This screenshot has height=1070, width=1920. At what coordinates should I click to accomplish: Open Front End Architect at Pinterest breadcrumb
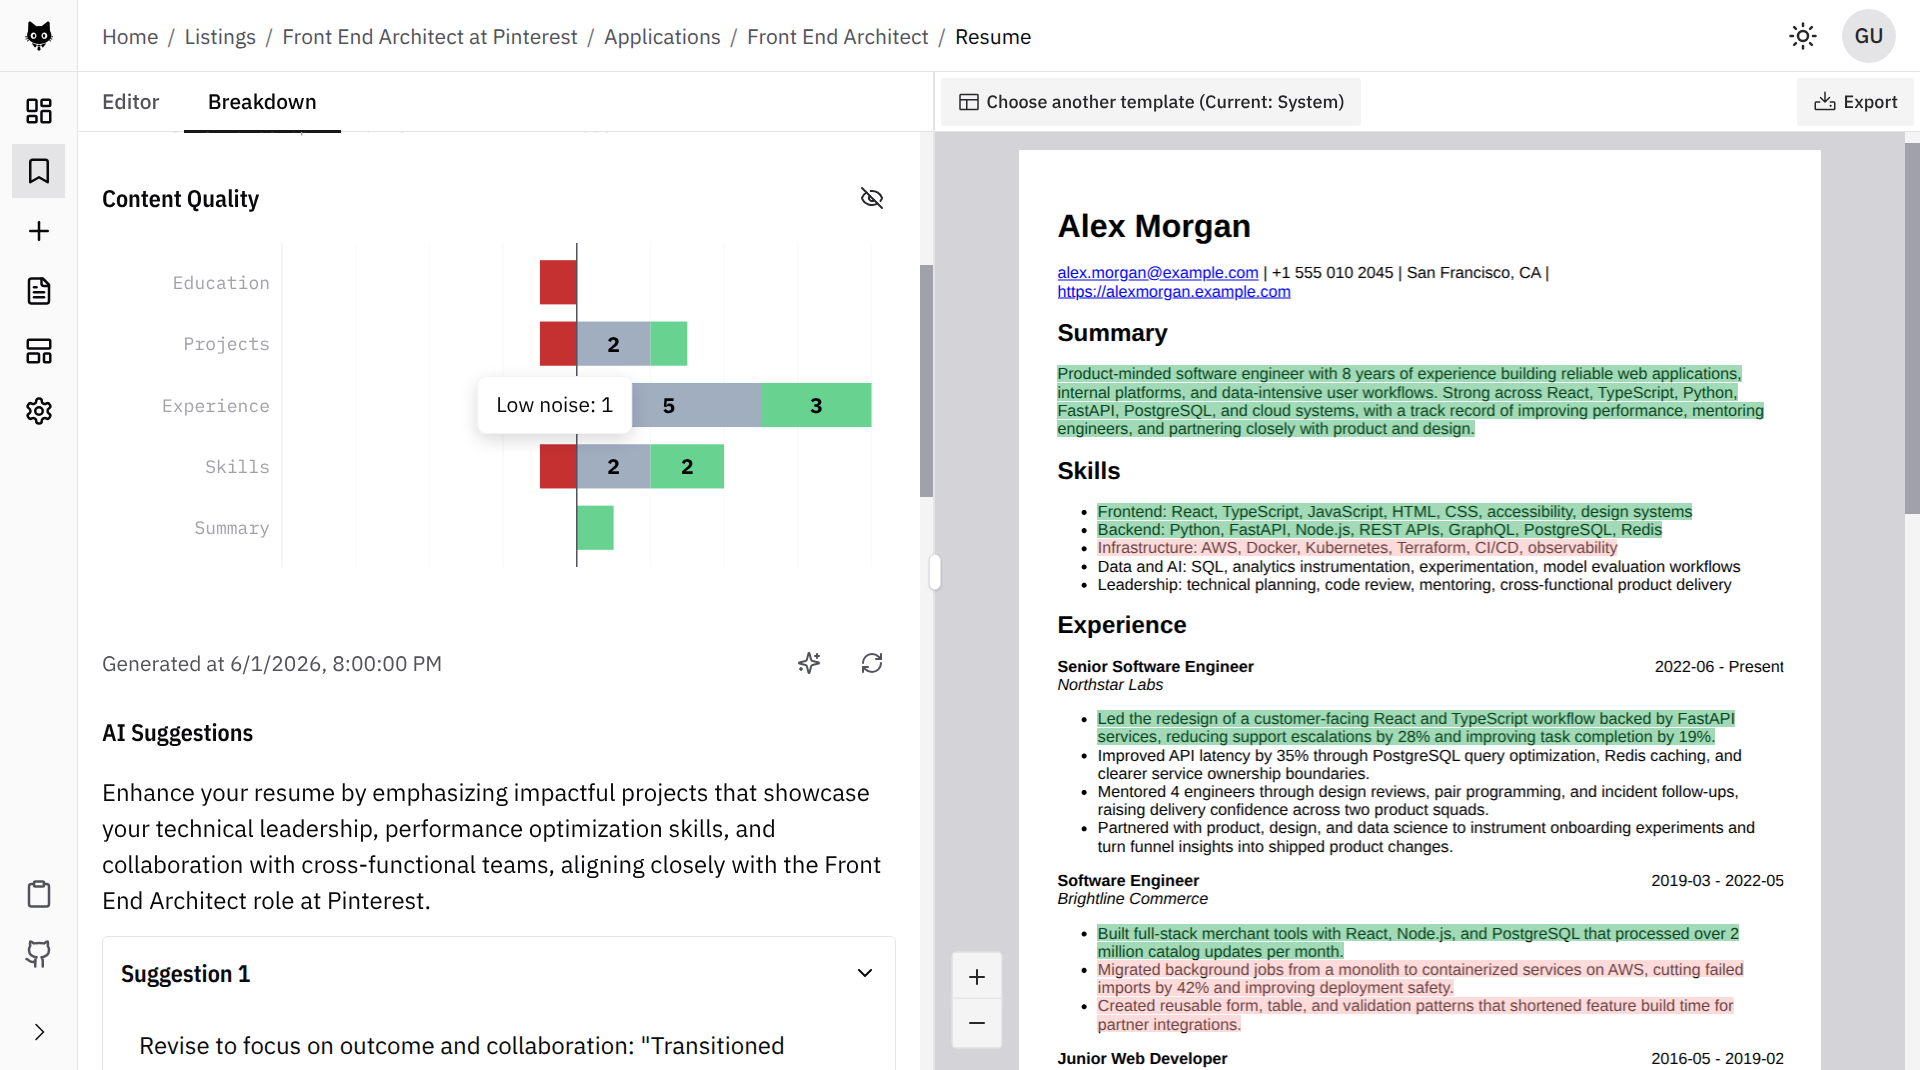430,37
